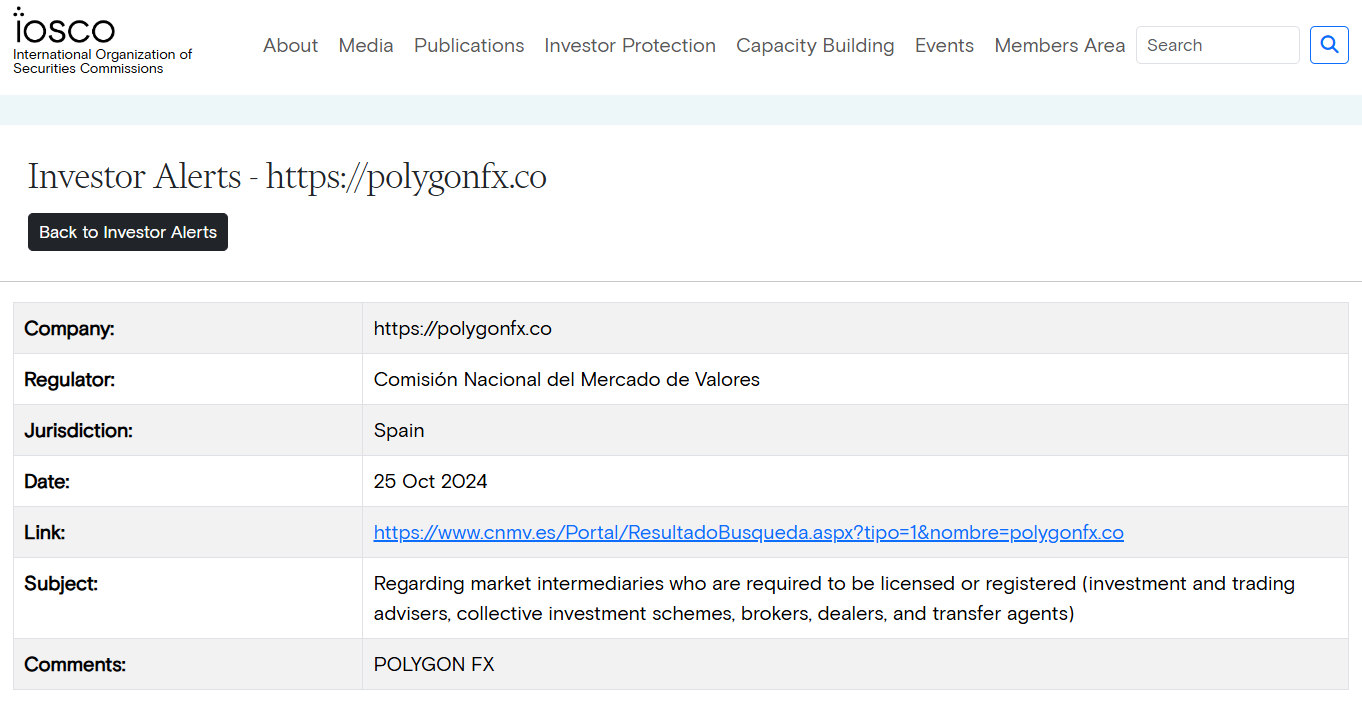Click the Company value https://polygonfx.co
The height and width of the screenshot is (704, 1362).
click(462, 329)
